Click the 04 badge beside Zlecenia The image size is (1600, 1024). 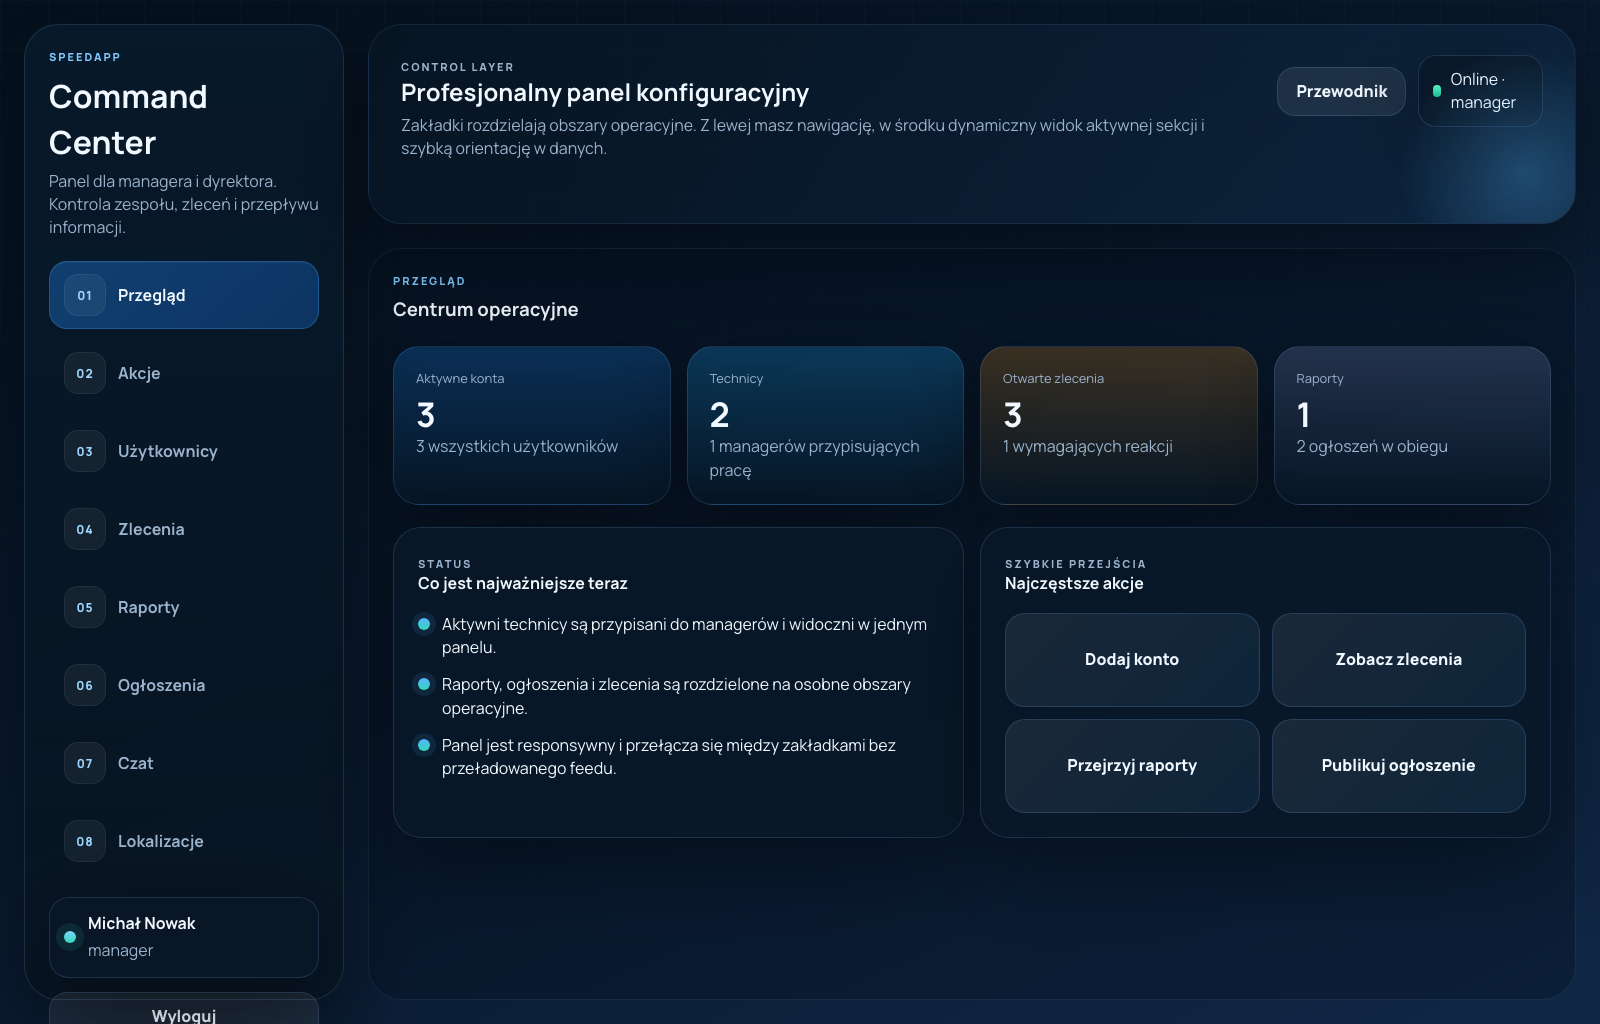[84, 529]
